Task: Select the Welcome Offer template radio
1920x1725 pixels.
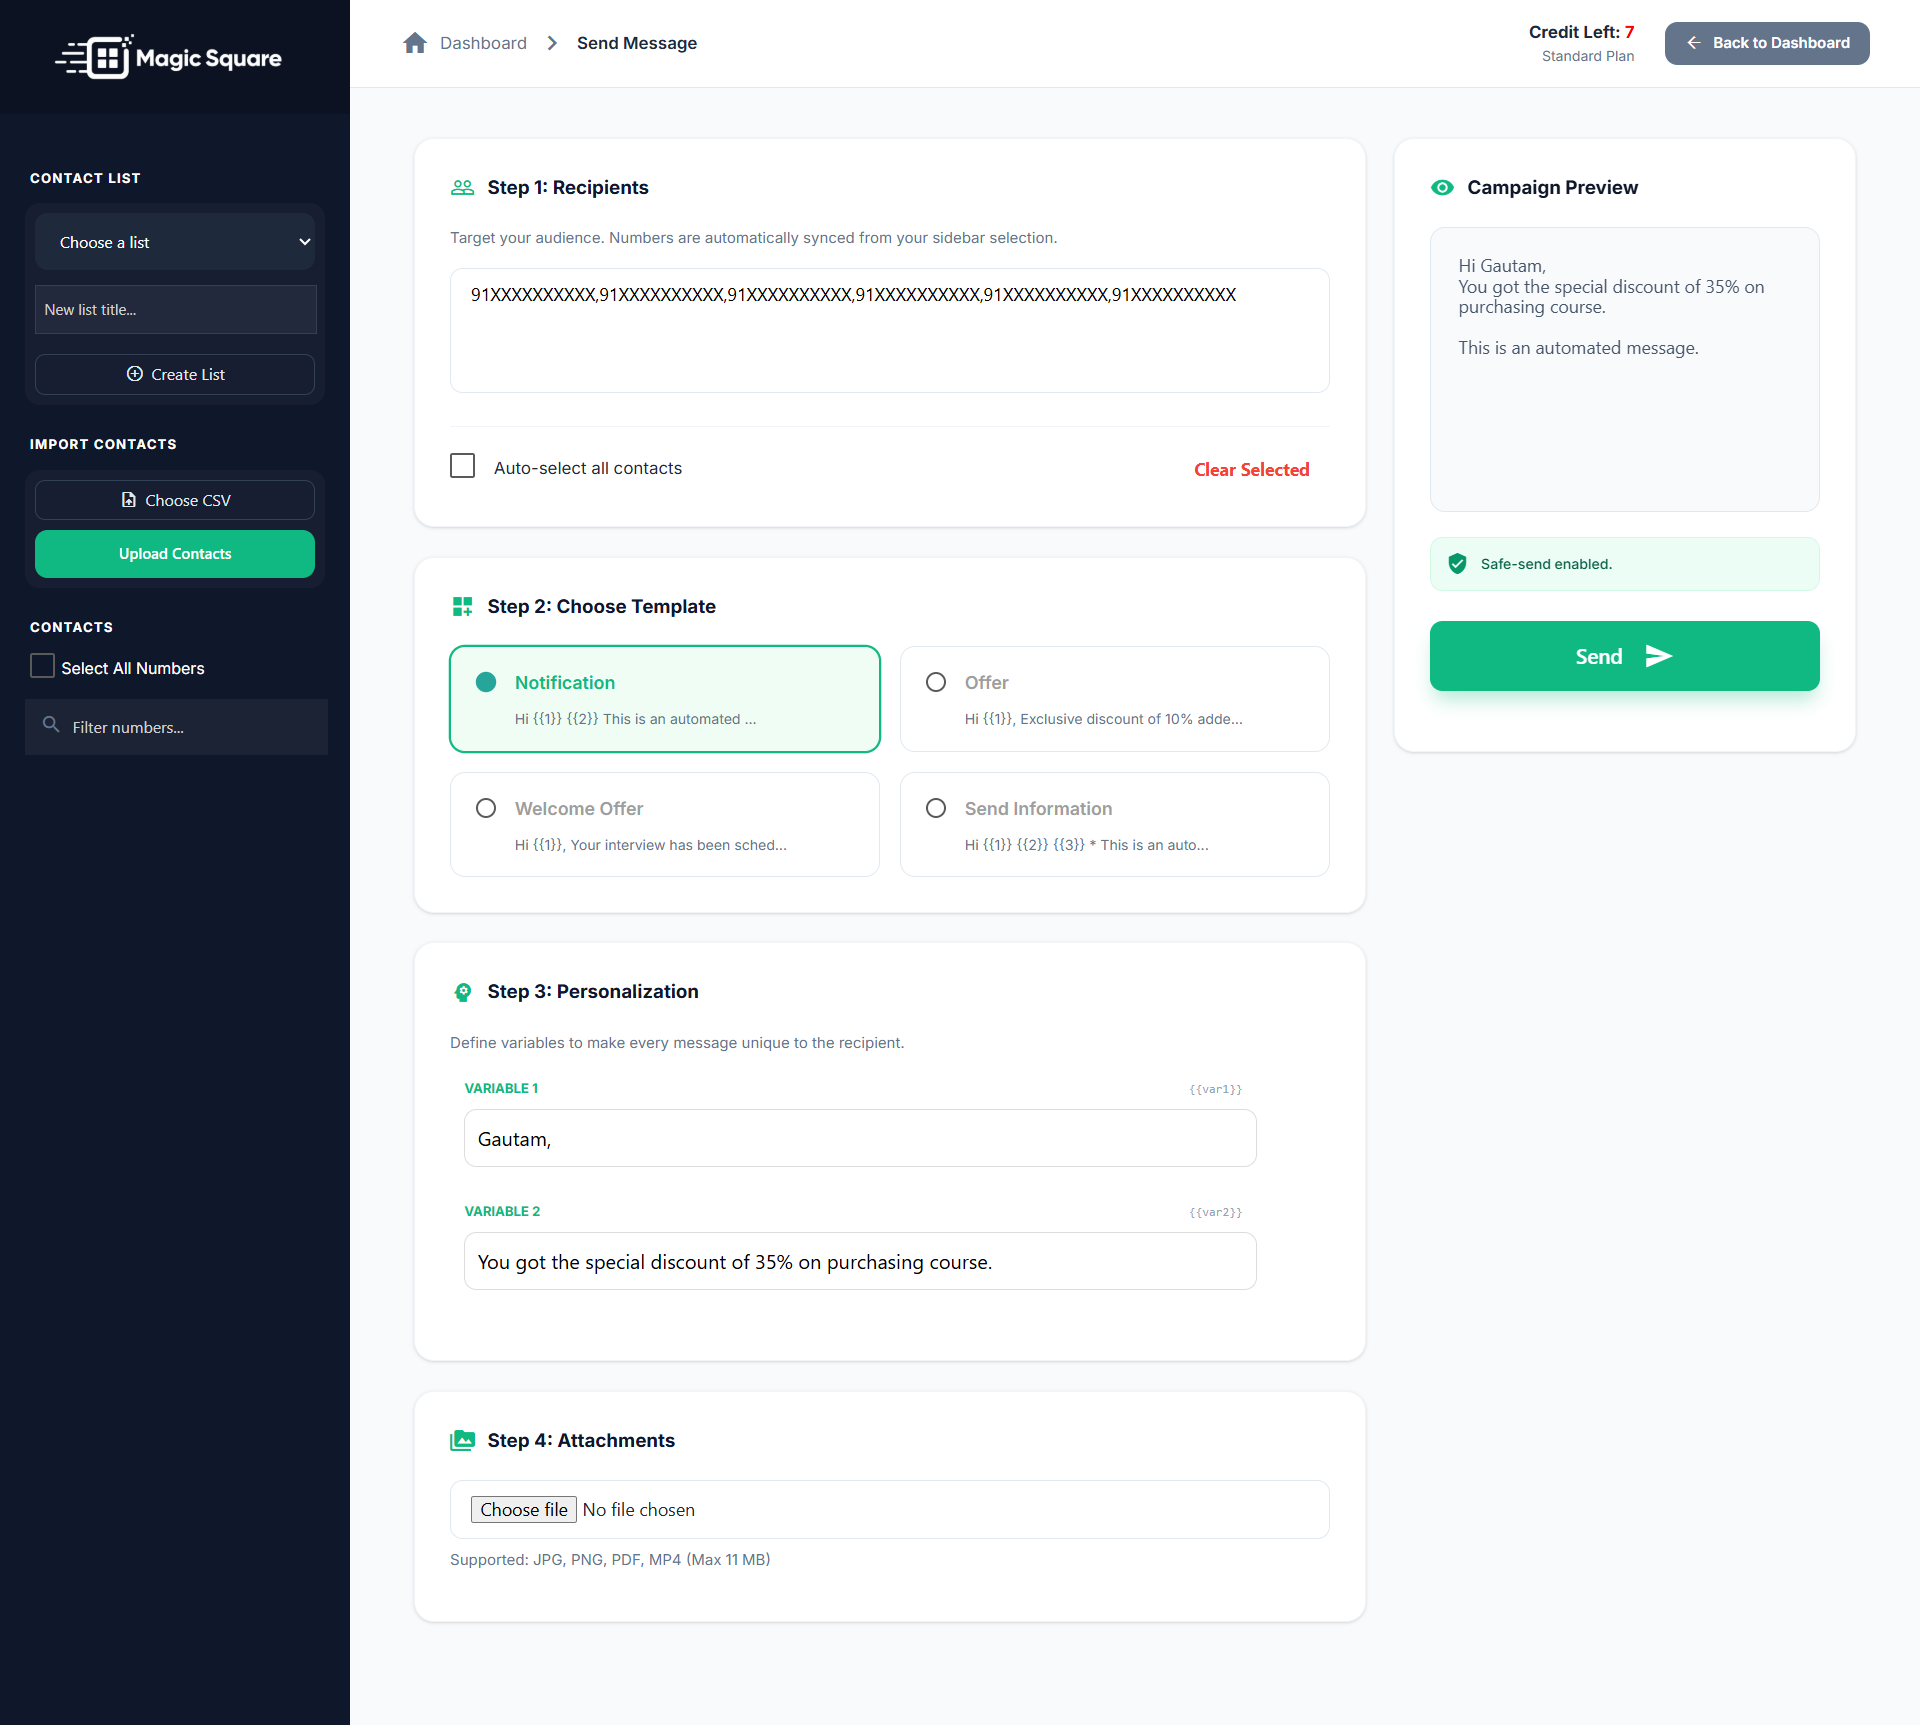Action: click(x=486, y=808)
